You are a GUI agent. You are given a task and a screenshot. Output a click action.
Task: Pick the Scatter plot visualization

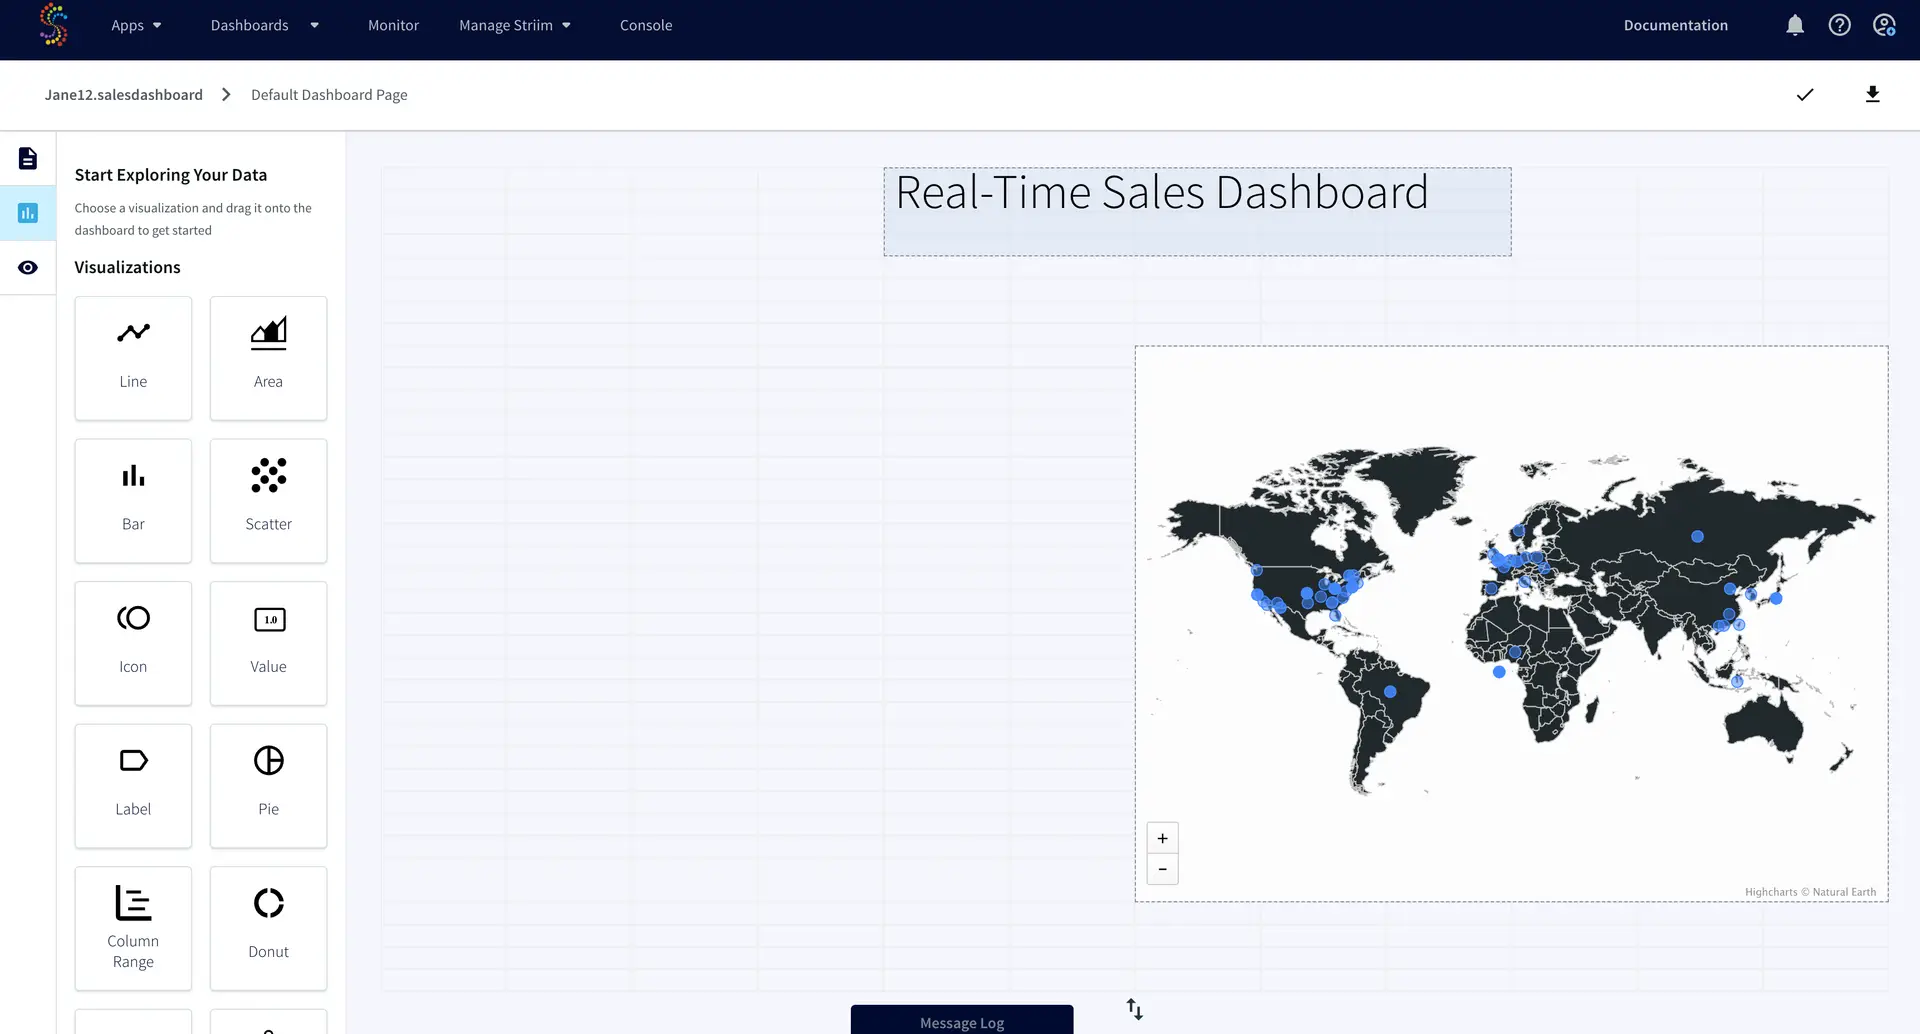click(x=268, y=500)
